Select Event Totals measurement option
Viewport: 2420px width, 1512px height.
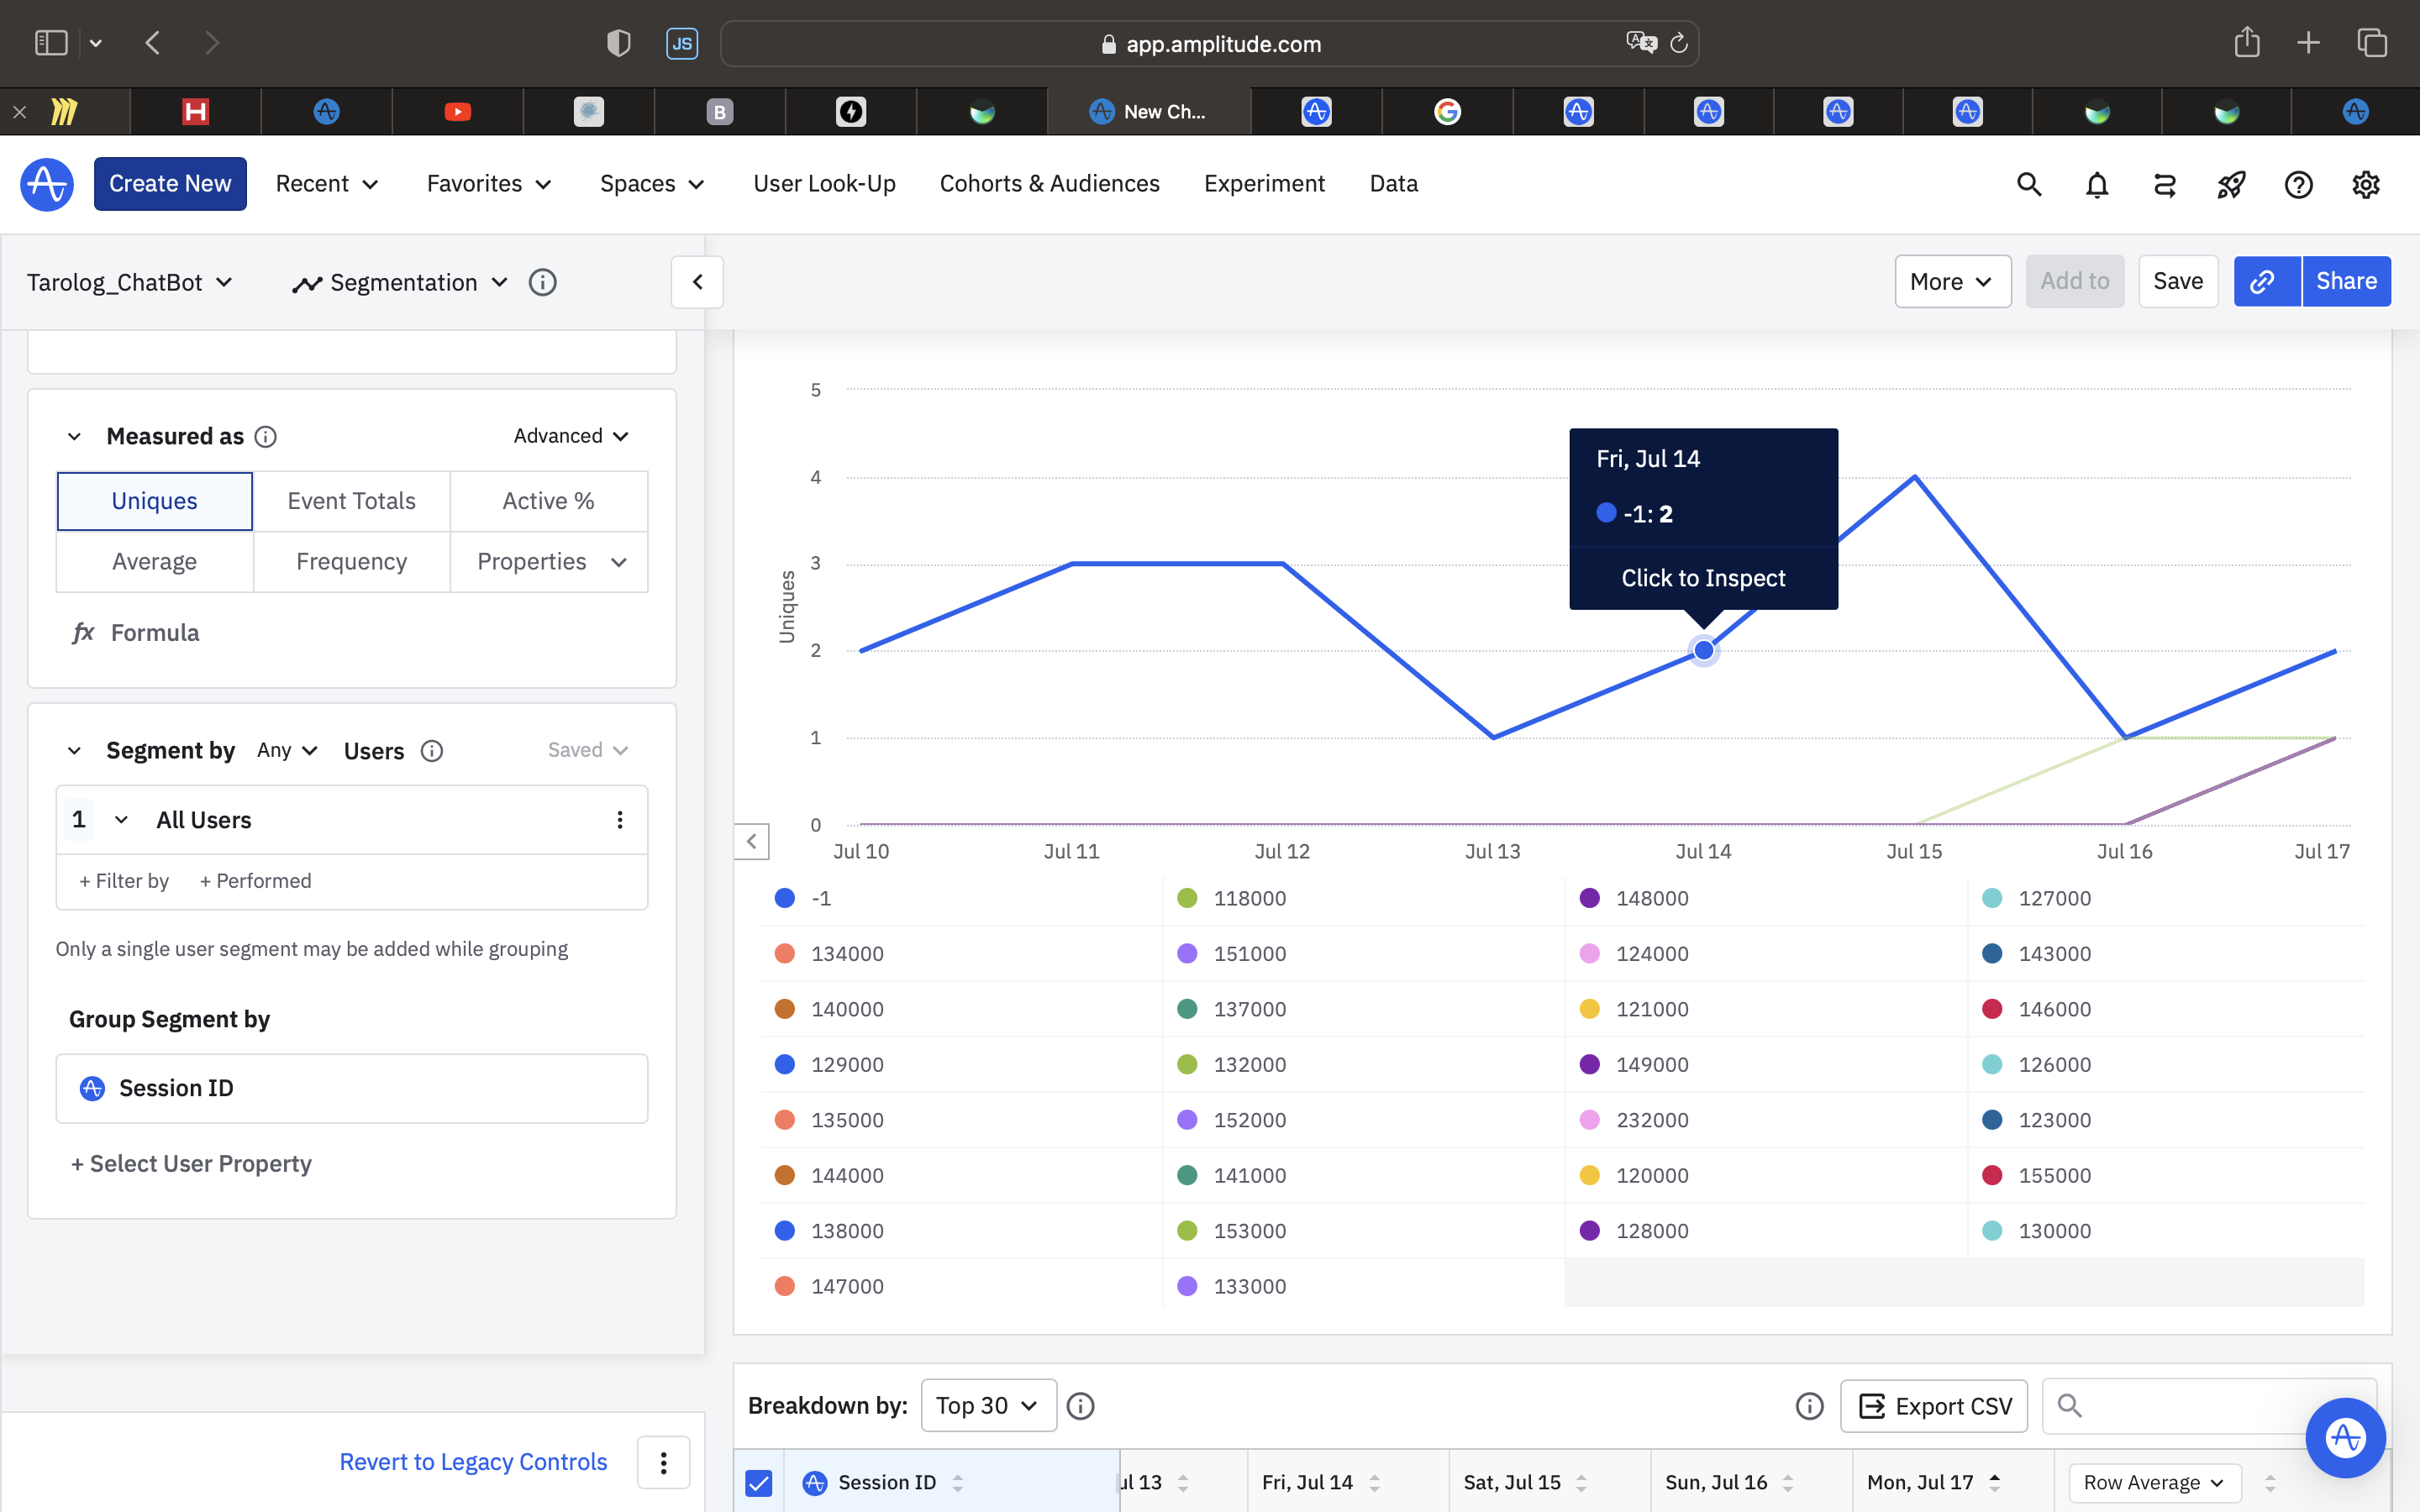click(x=351, y=501)
